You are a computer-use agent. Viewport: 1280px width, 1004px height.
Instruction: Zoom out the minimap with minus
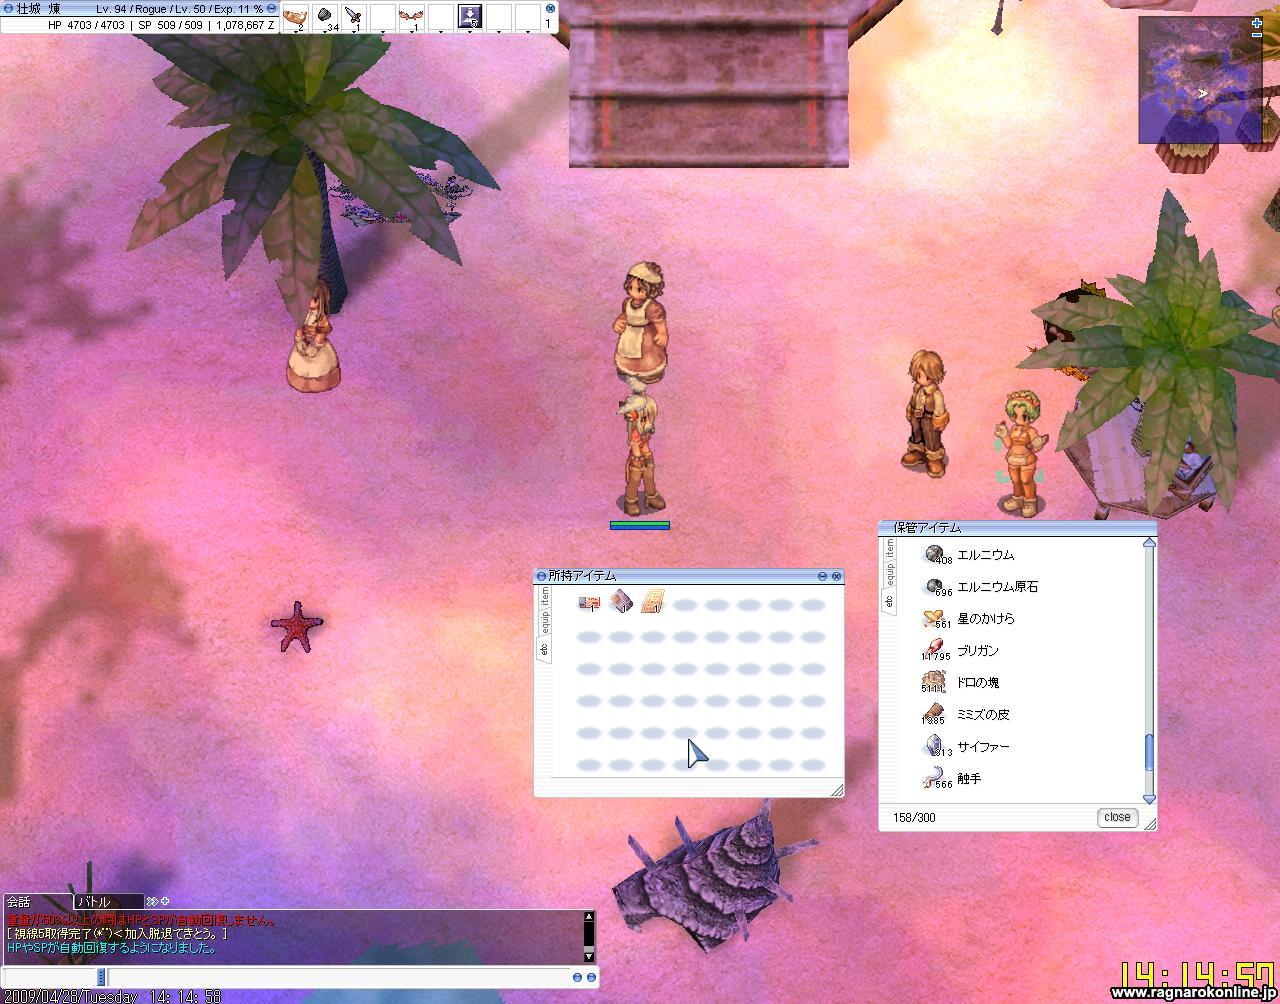[1256, 37]
